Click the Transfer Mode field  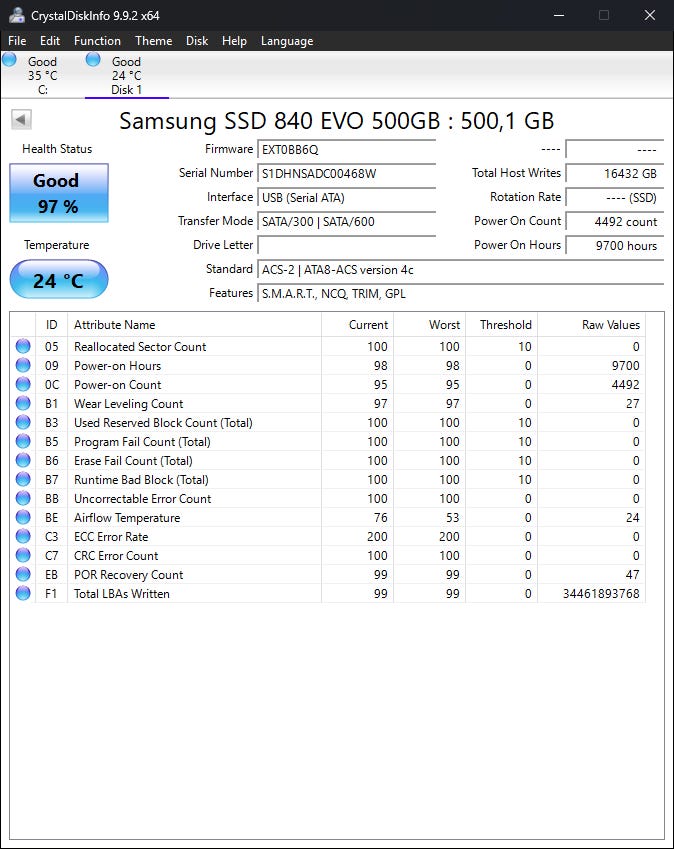pyautogui.click(x=346, y=221)
